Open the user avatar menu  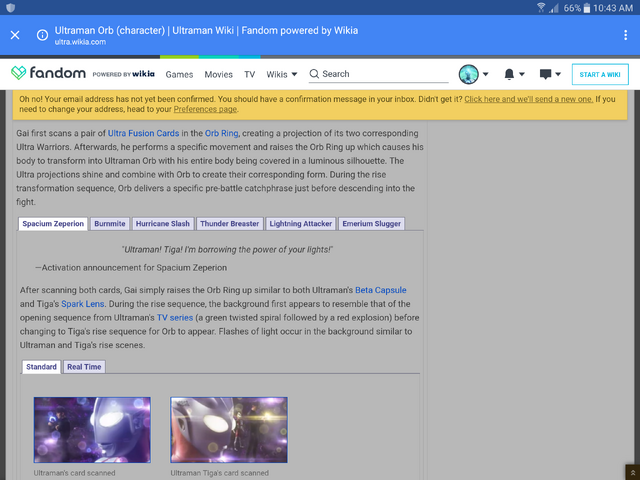468,74
